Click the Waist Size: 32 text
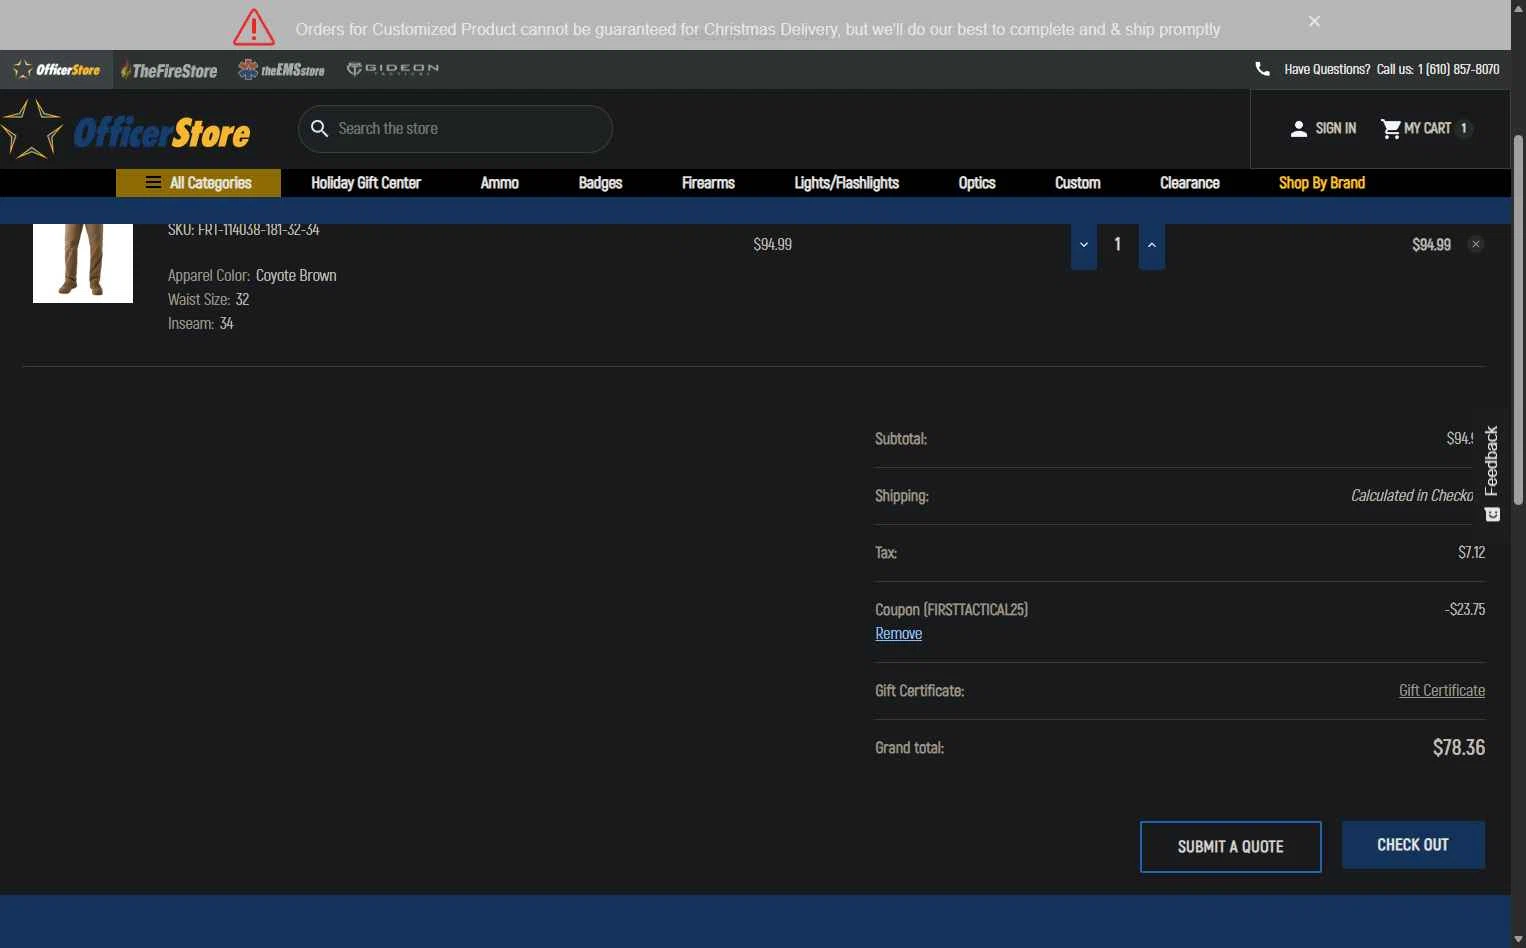This screenshot has width=1526, height=948. point(209,300)
